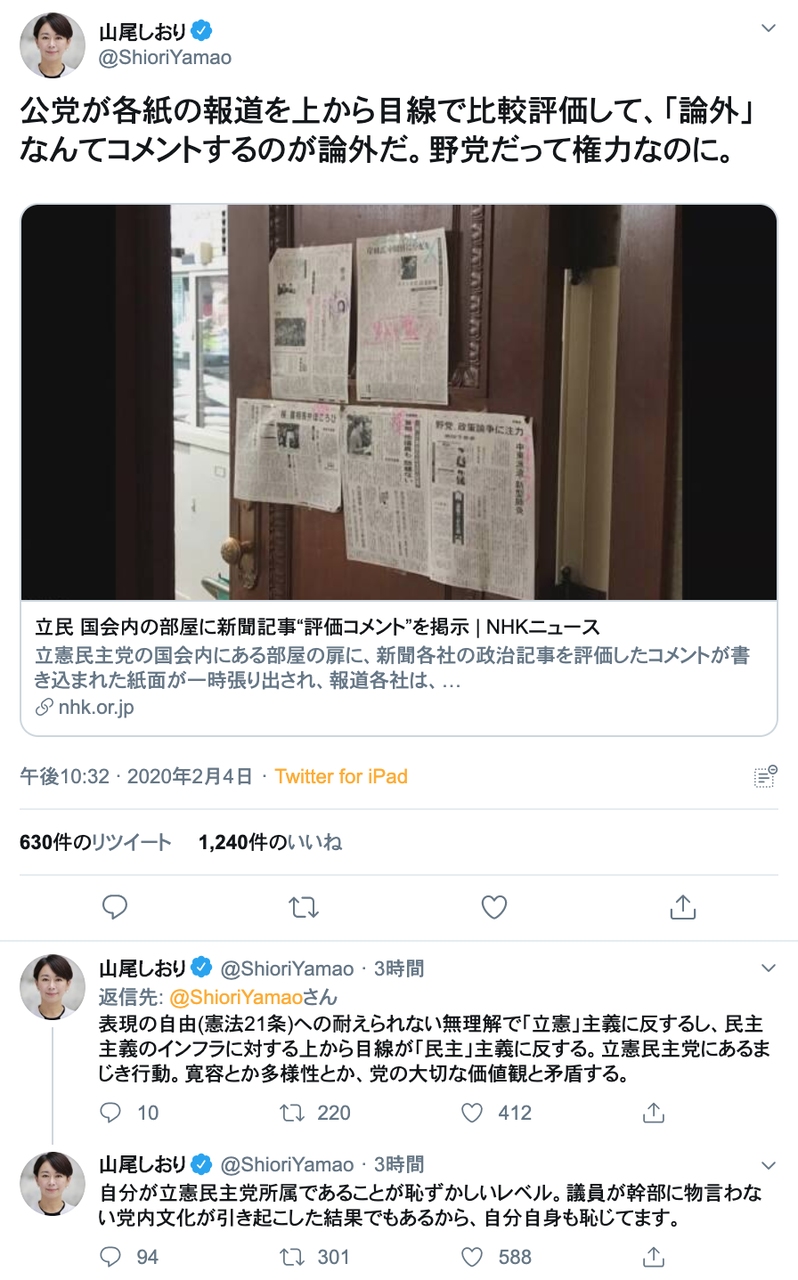Image resolution: width=798 pixels, height=1280 pixels.
Task: Open the profile avatar at top of tweet
Action: tap(52, 46)
